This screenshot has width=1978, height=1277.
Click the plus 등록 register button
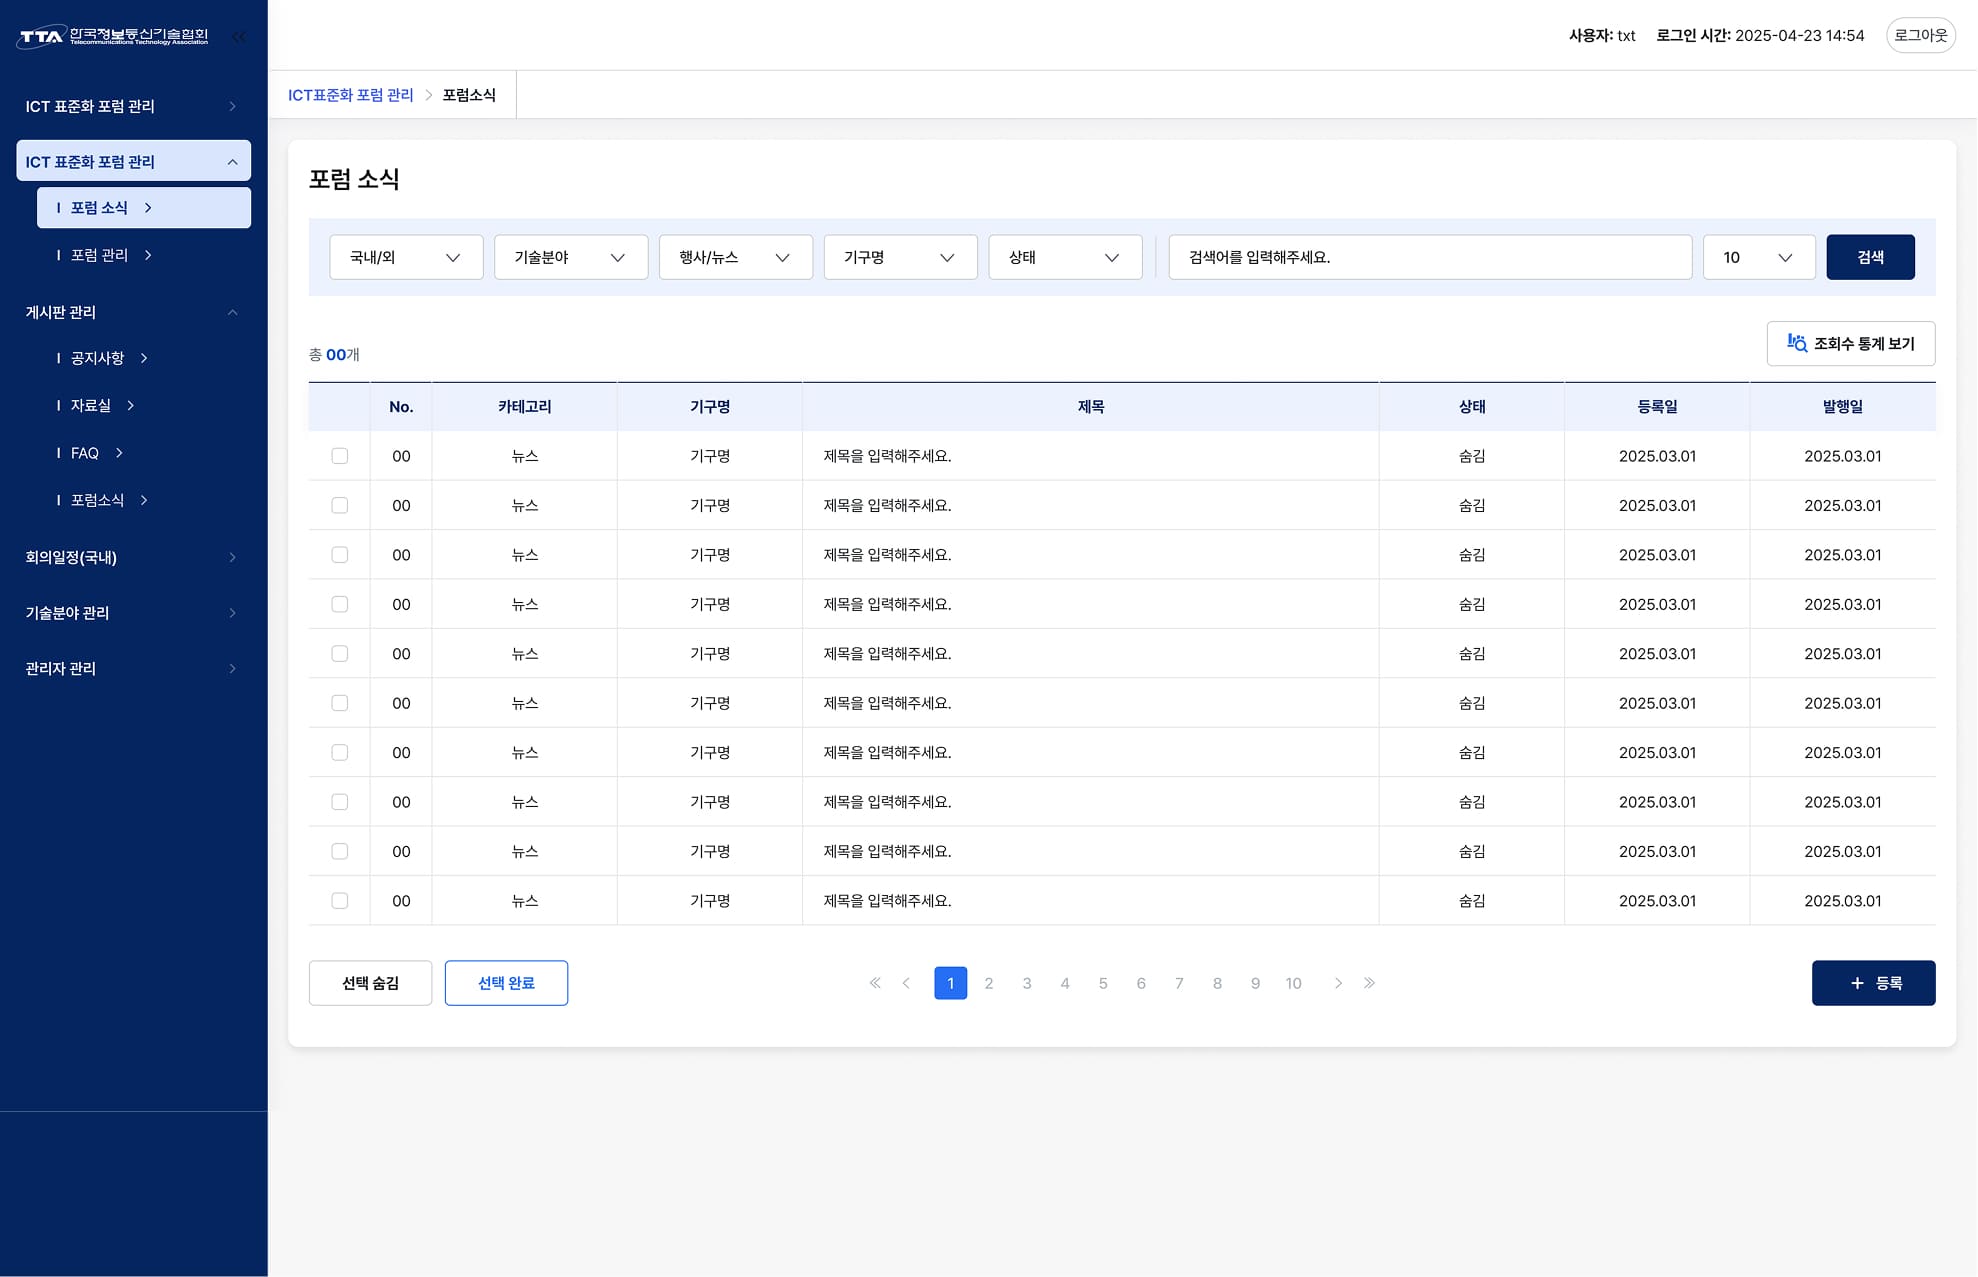click(x=1873, y=983)
